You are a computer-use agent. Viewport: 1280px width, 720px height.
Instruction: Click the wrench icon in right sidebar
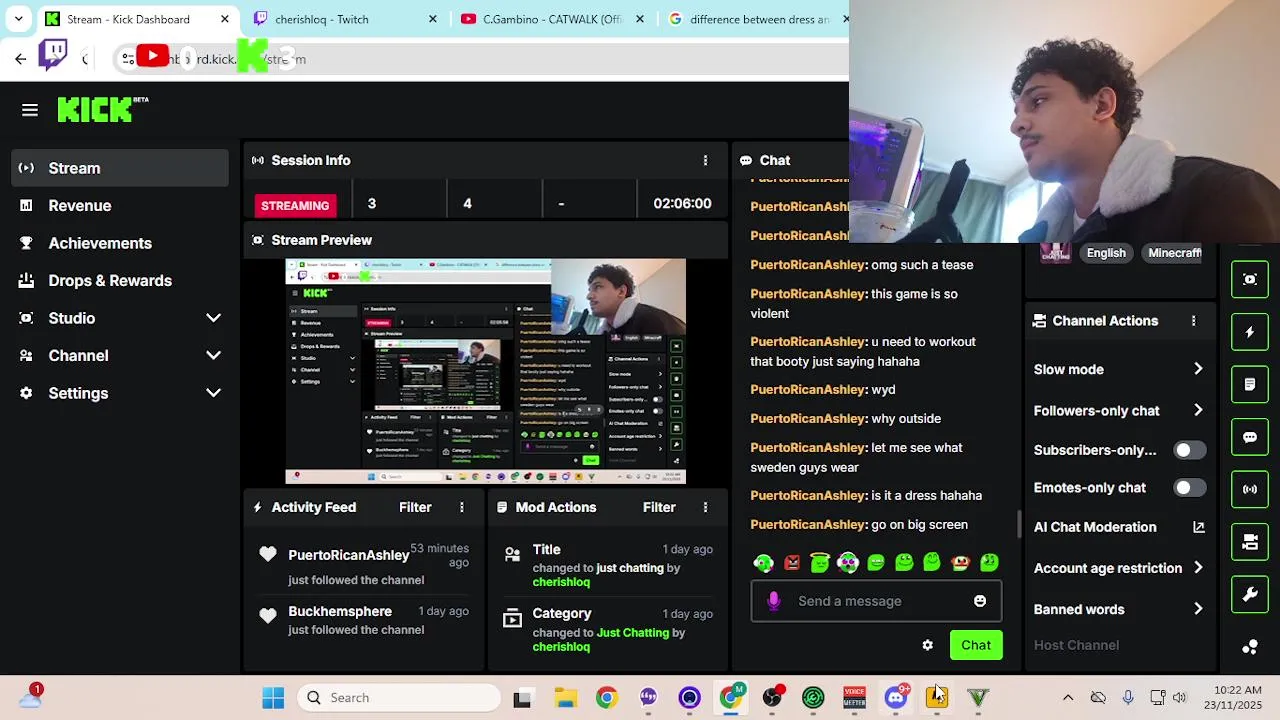point(1250,594)
